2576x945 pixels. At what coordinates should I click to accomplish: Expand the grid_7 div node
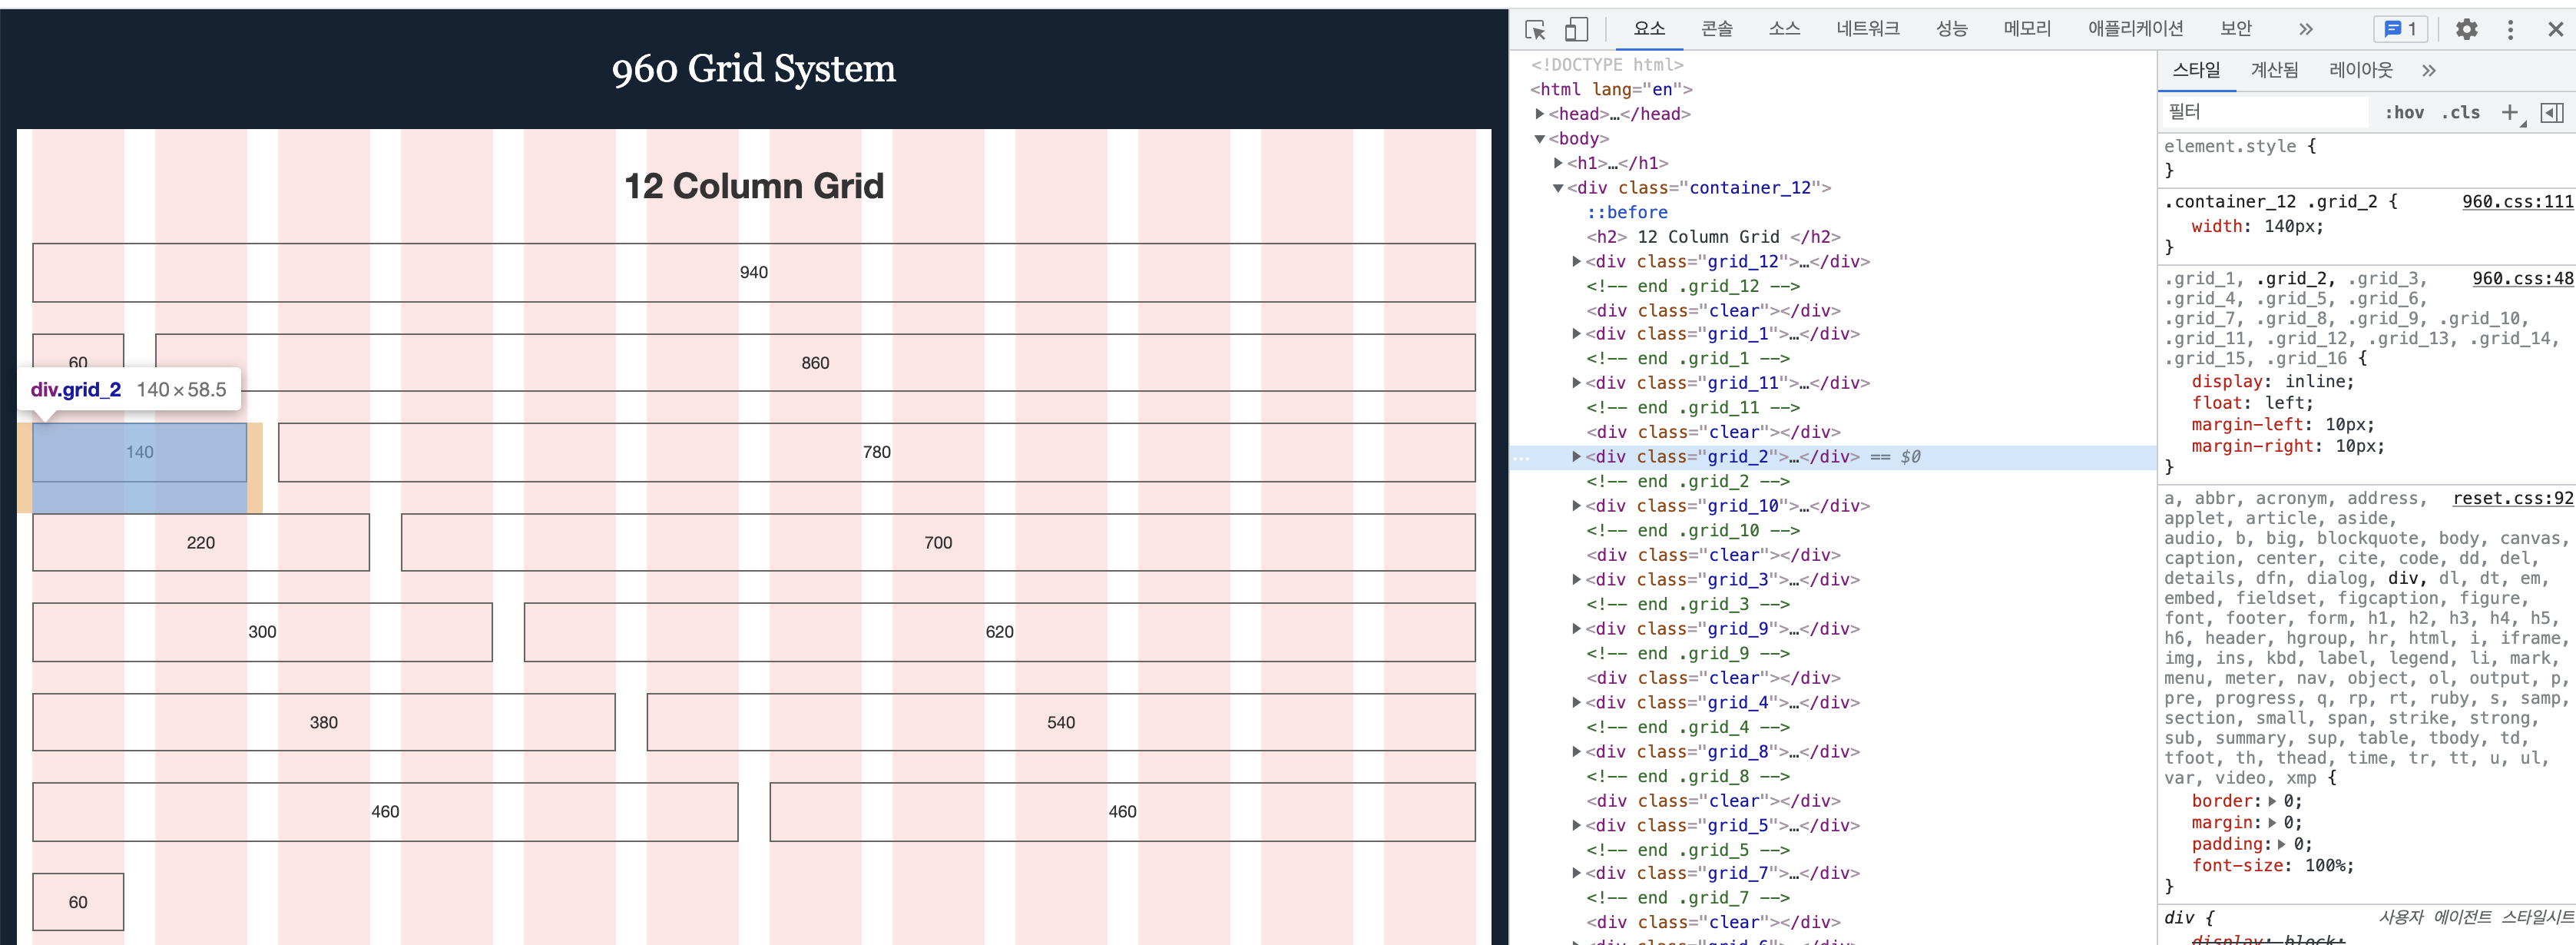coord(1577,873)
